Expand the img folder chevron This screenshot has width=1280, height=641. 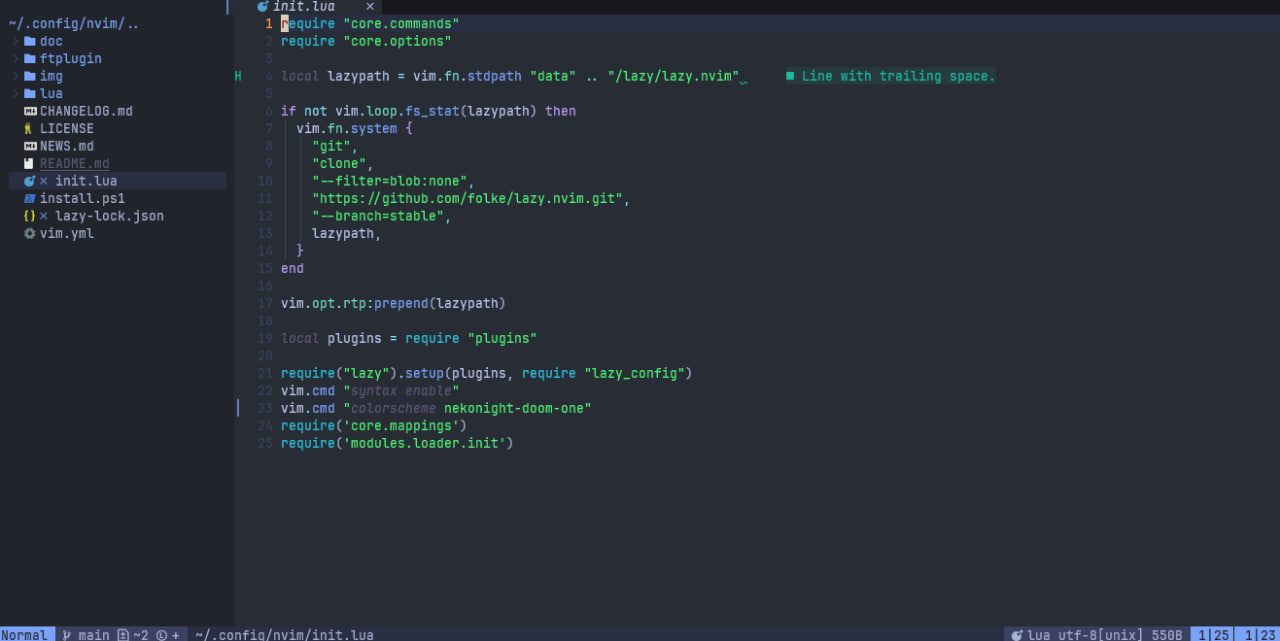(16, 76)
